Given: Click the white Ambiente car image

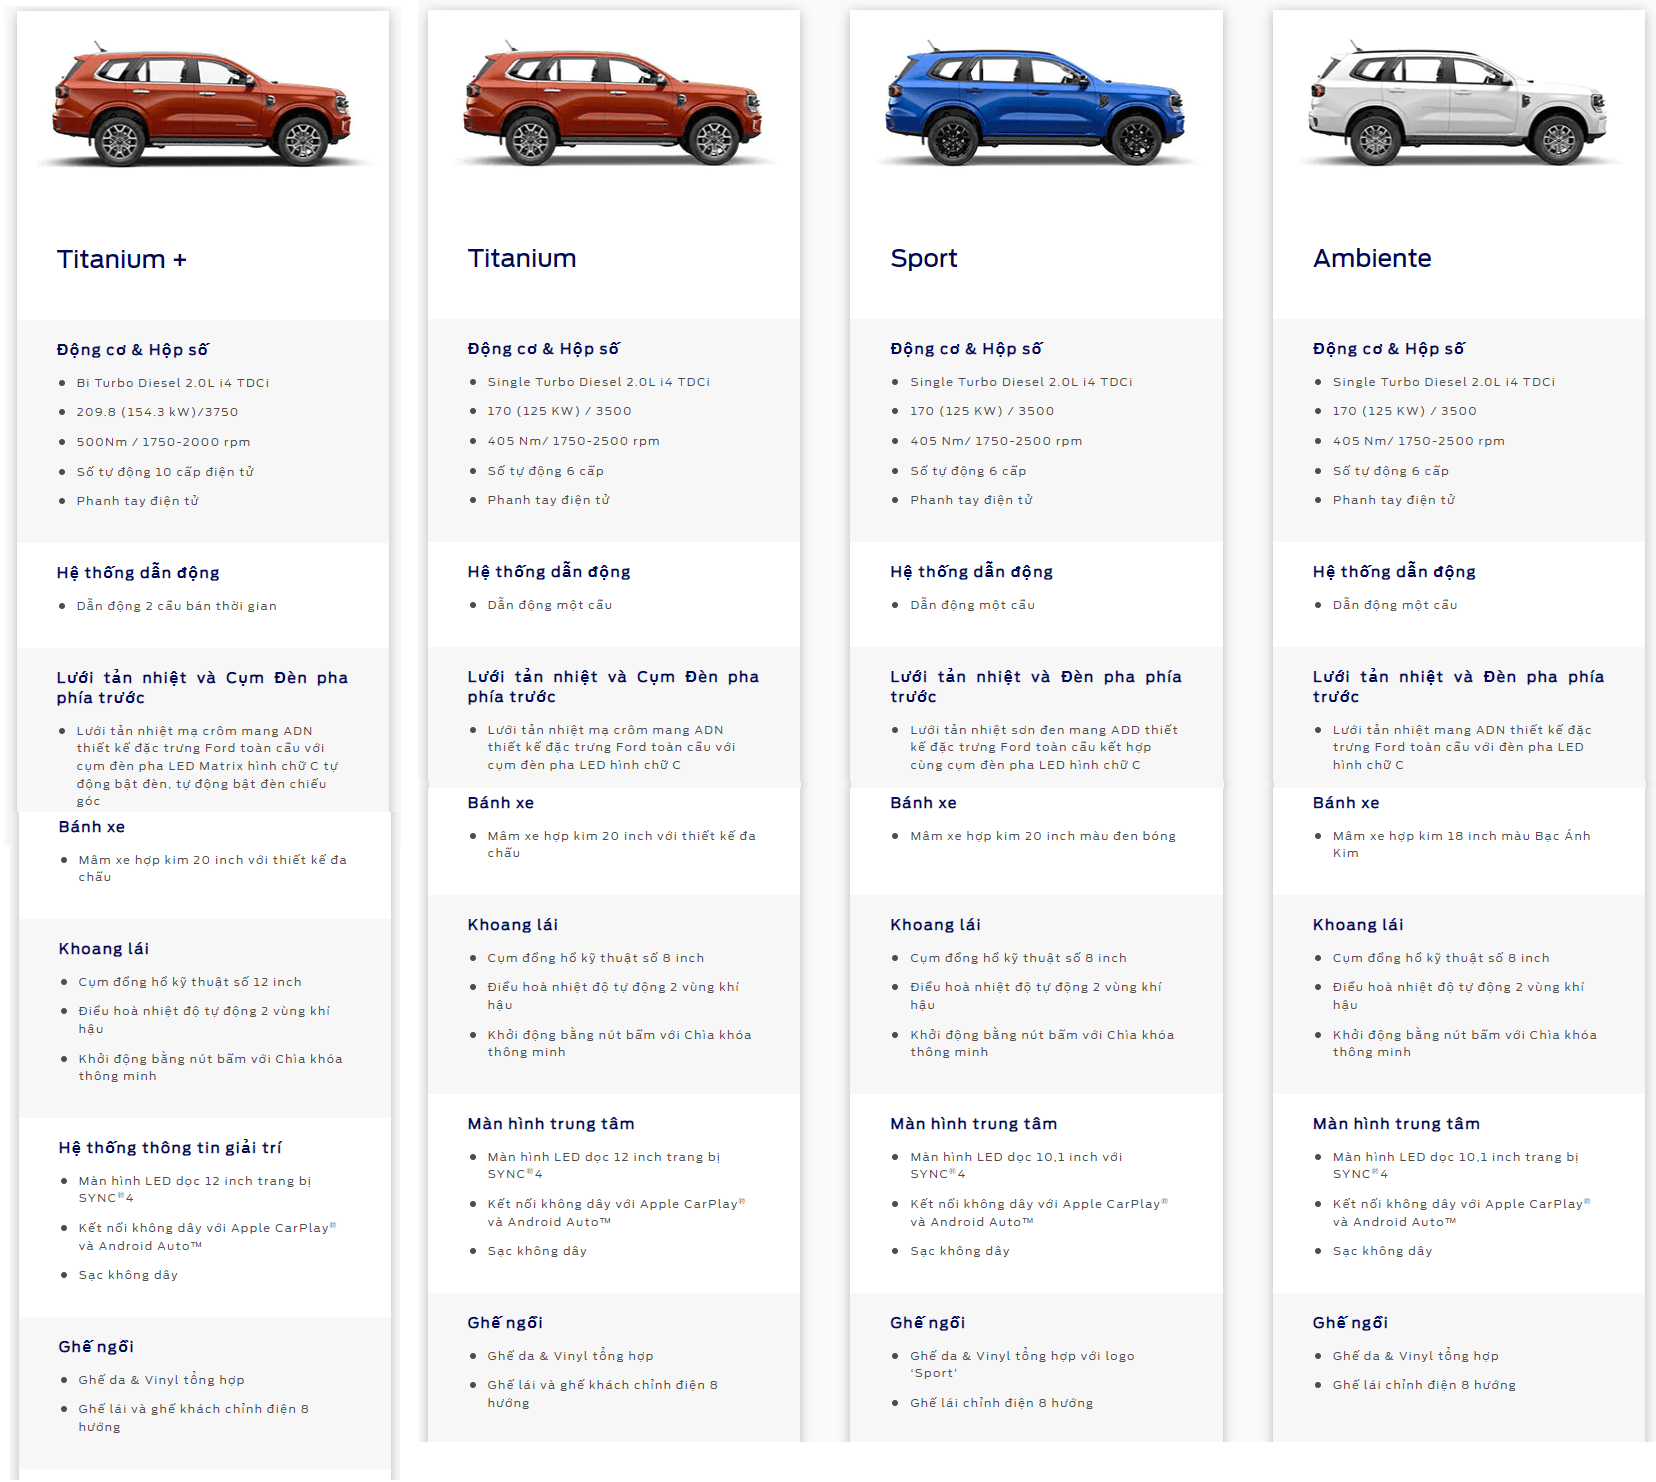Looking at the screenshot, I should pos(1458,104).
